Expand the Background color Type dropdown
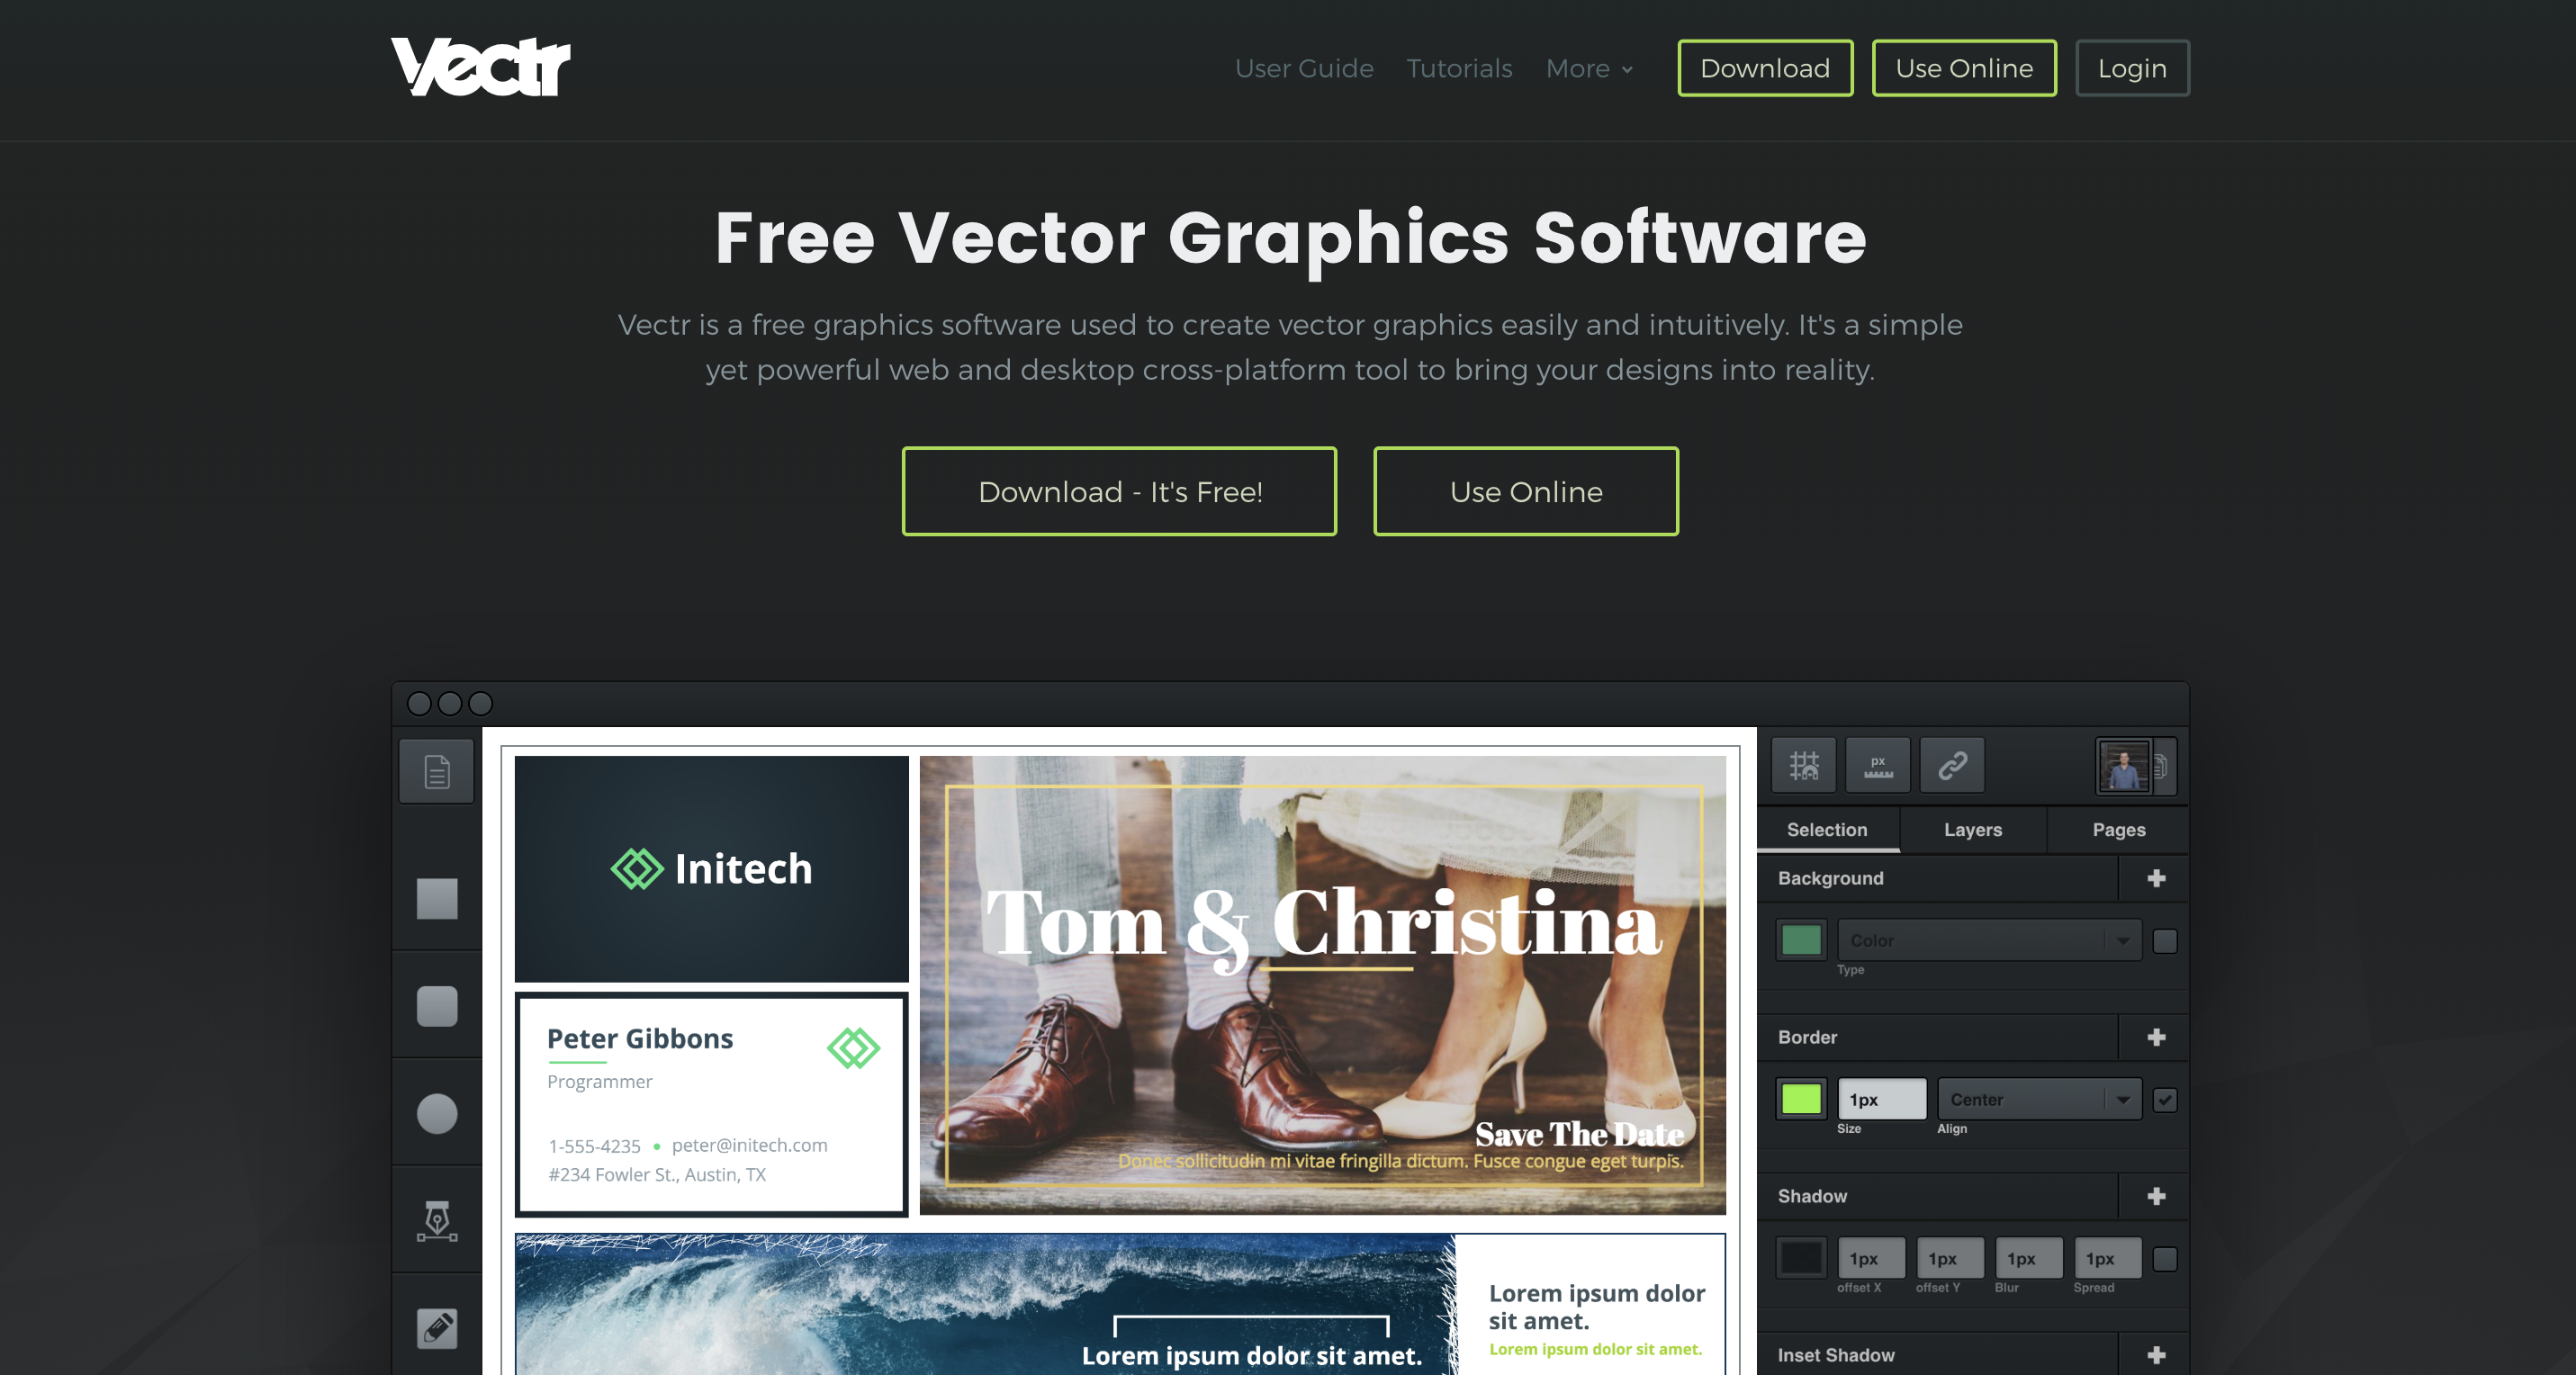Screen dimensions: 2576x1375 (x=1988, y=940)
